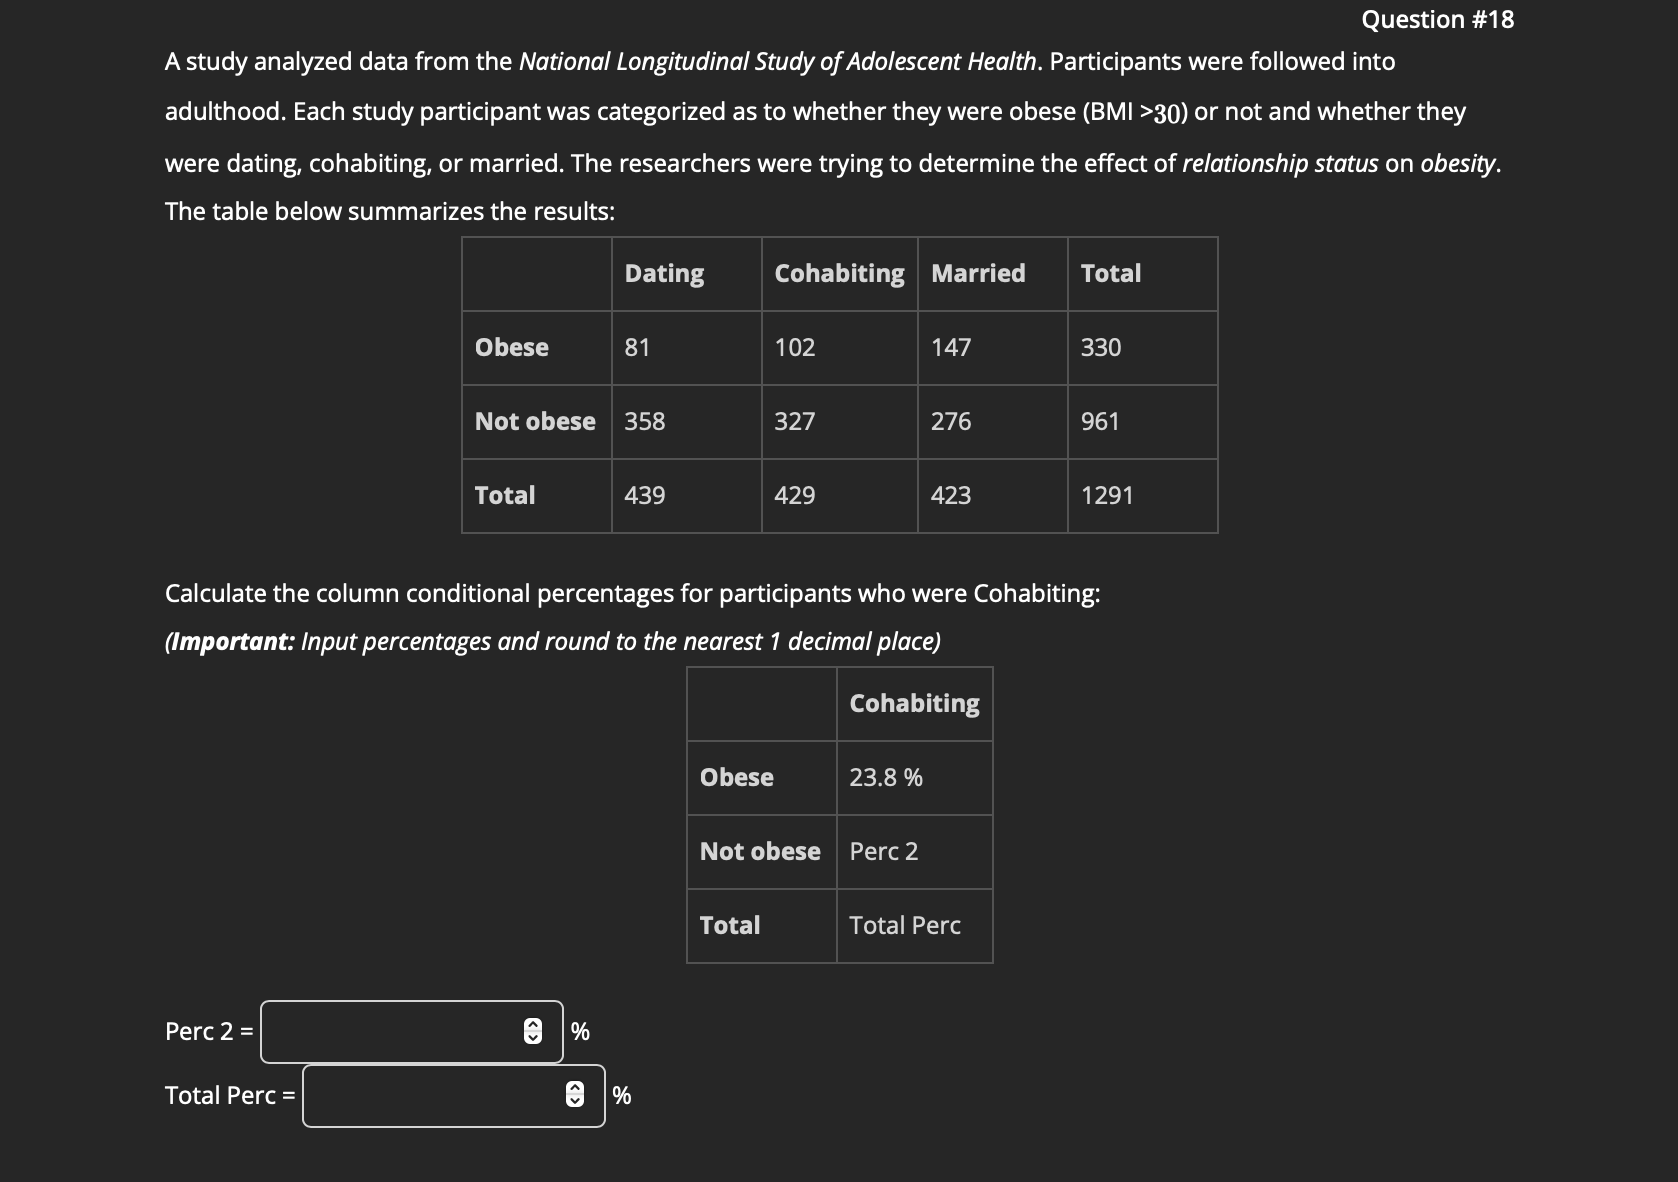Viewport: 1678px width, 1182px height.
Task: Click the Total cell showing 1291
Action: 1108,495
